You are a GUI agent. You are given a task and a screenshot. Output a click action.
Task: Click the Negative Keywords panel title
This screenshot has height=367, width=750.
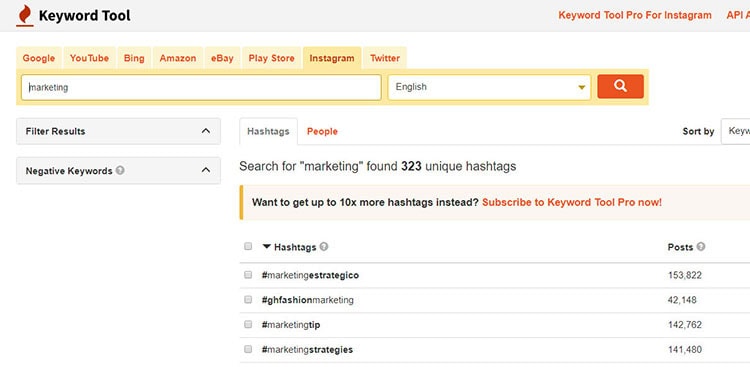pos(69,171)
